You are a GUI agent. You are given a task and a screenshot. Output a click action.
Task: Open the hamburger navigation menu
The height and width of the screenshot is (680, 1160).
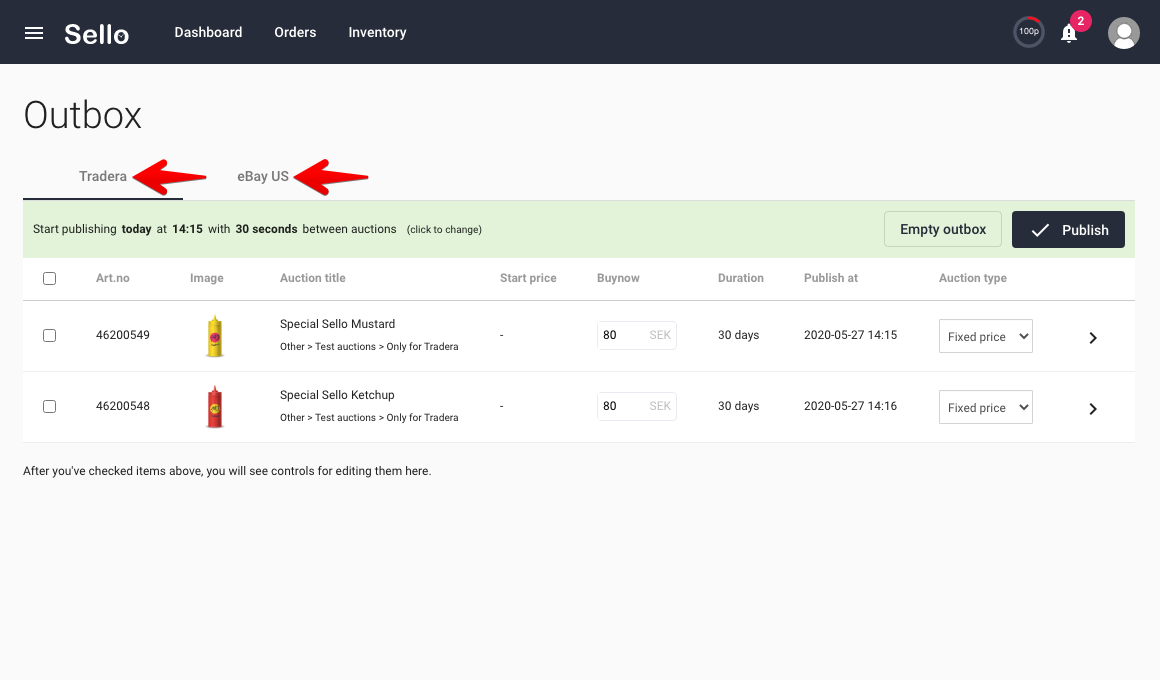point(33,32)
